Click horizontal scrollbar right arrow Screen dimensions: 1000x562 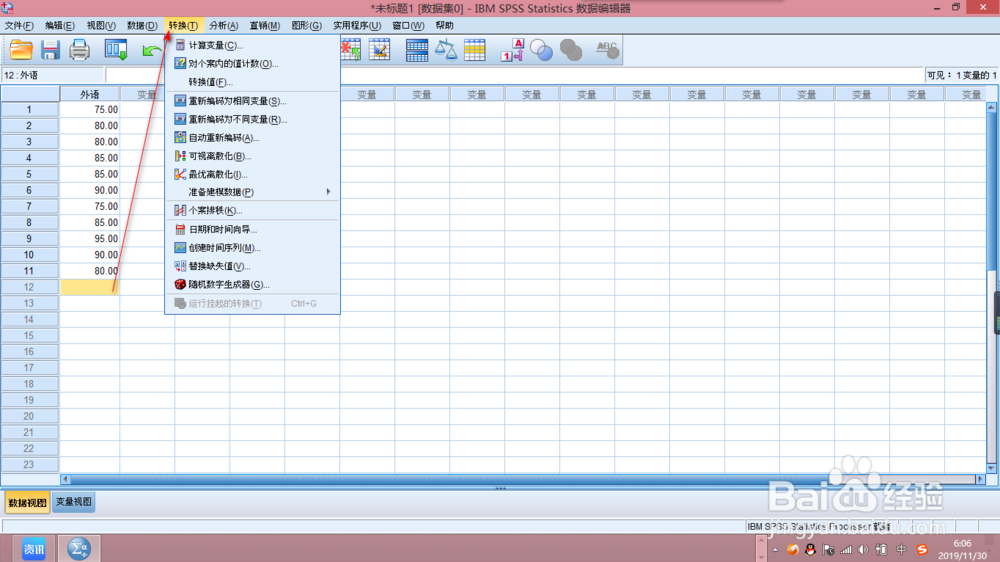tap(980, 479)
